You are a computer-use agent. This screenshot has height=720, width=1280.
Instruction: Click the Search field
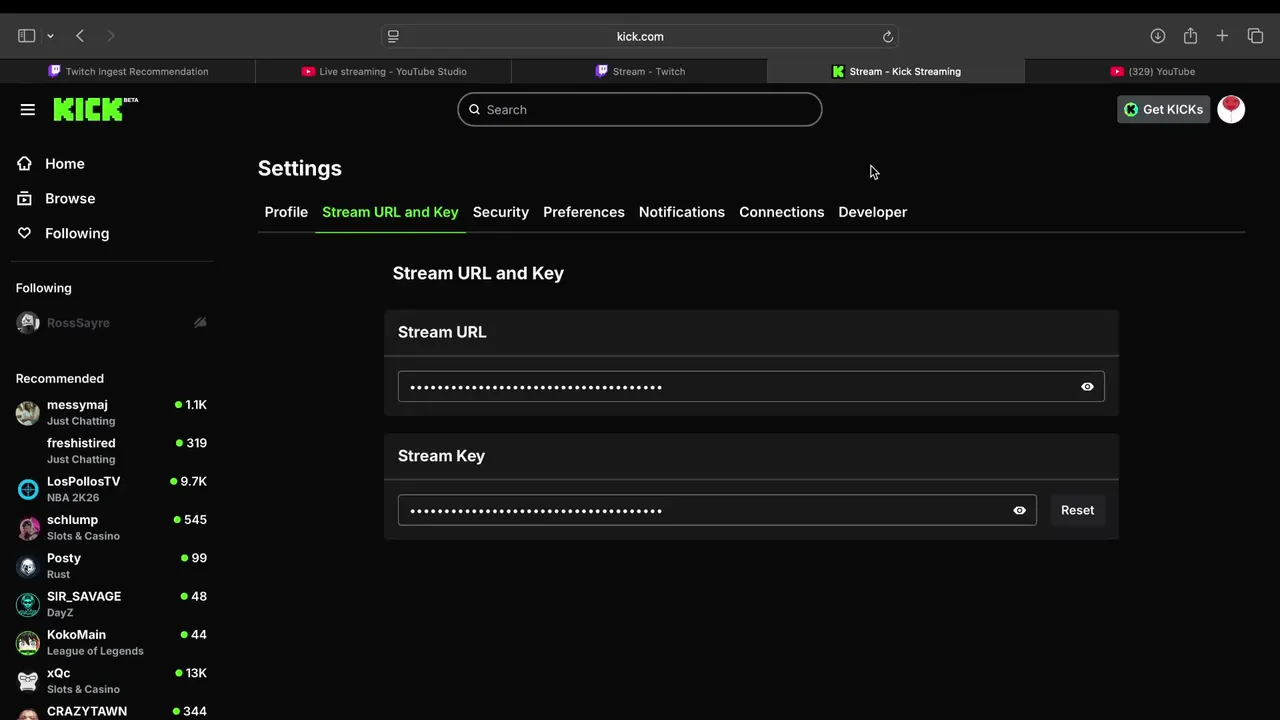click(x=640, y=110)
